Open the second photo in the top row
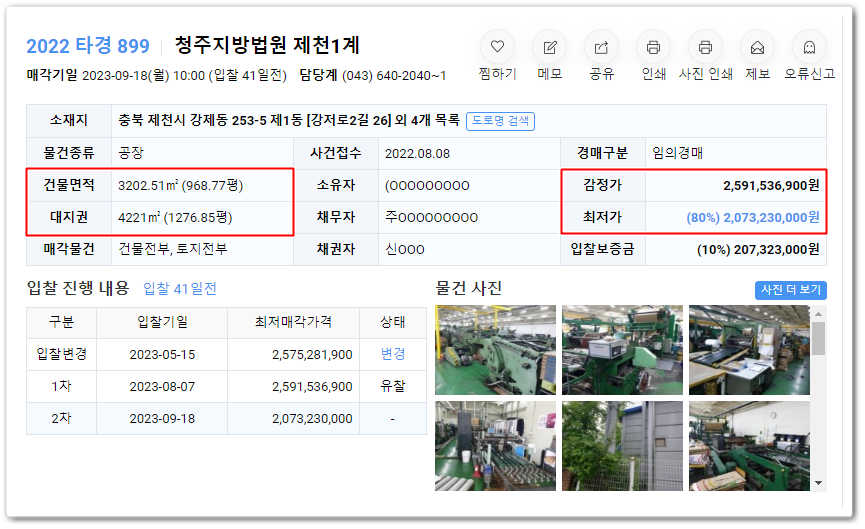The height and width of the screenshot is (529, 865). pos(622,350)
